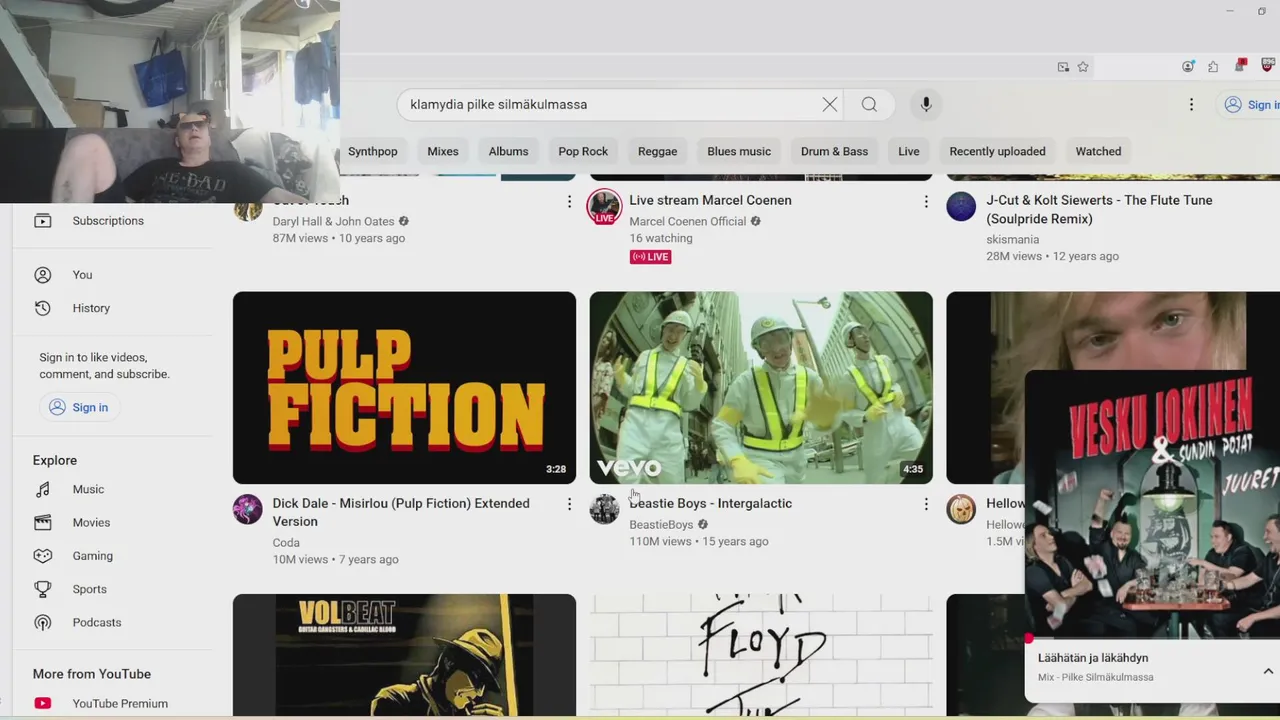Open Daryl Hall & John Oates channel avatar
Screen dimensions: 1280x720
click(247, 209)
